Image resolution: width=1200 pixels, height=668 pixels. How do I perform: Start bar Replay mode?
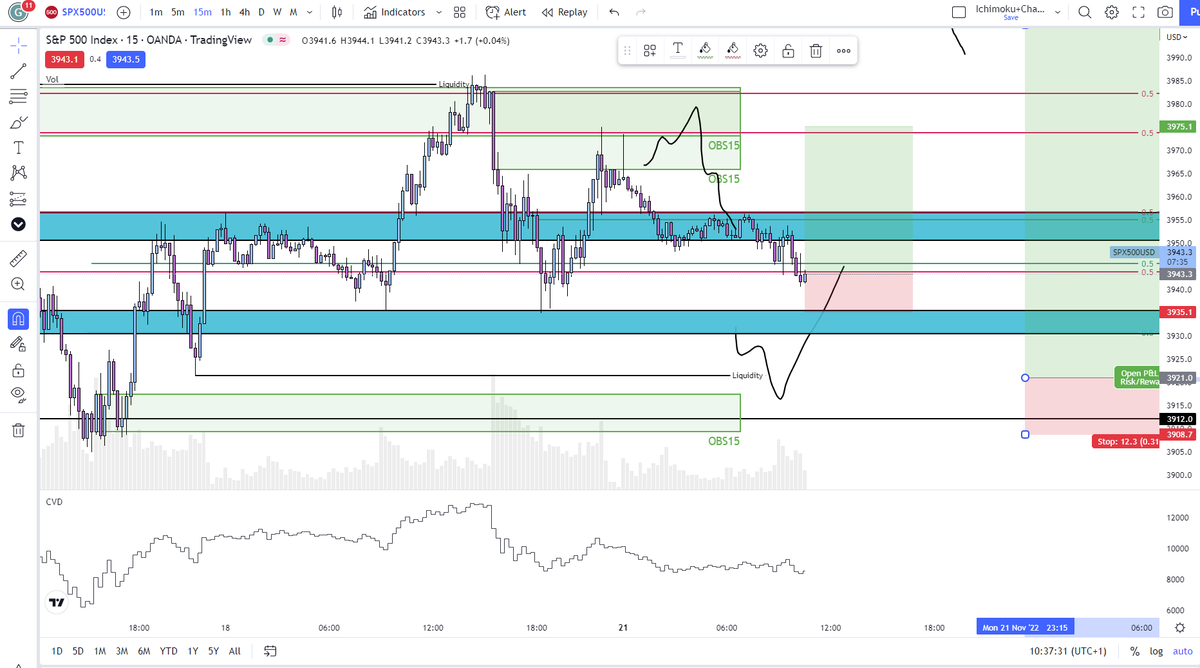tap(564, 12)
